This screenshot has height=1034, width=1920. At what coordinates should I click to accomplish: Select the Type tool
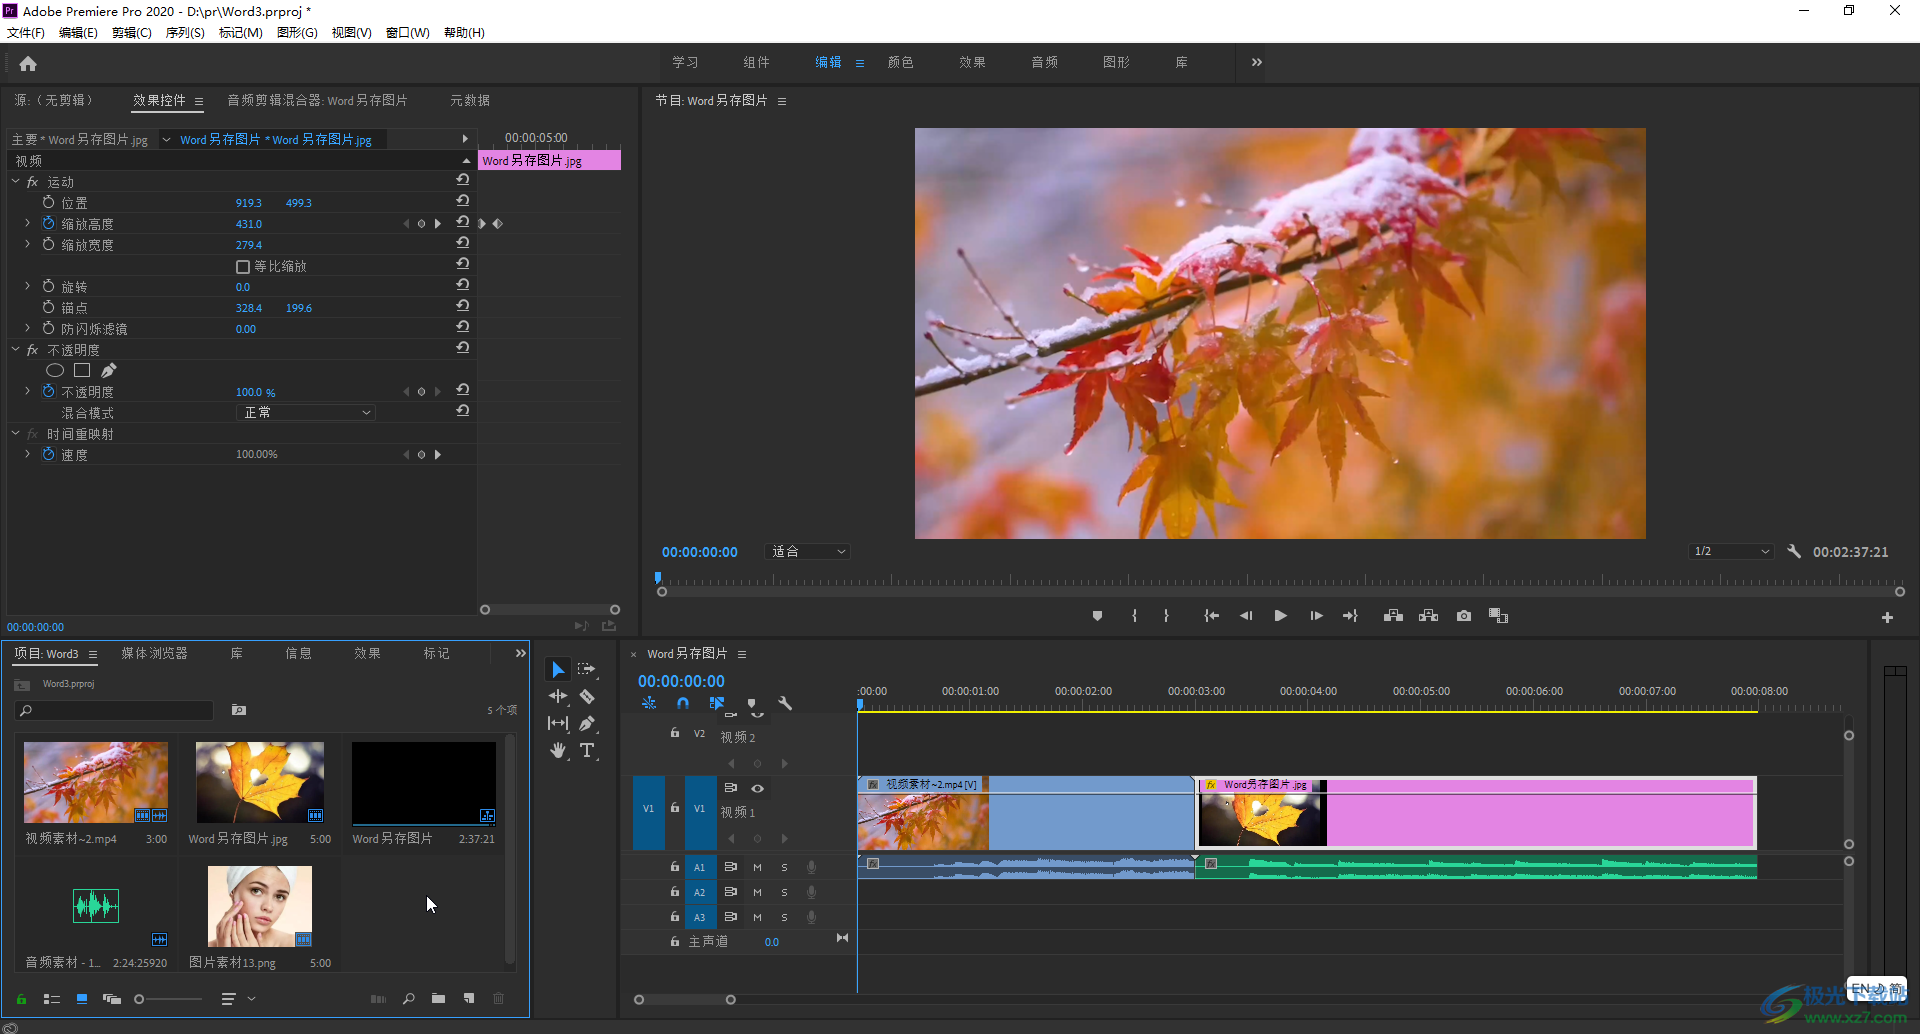pyautogui.click(x=587, y=750)
